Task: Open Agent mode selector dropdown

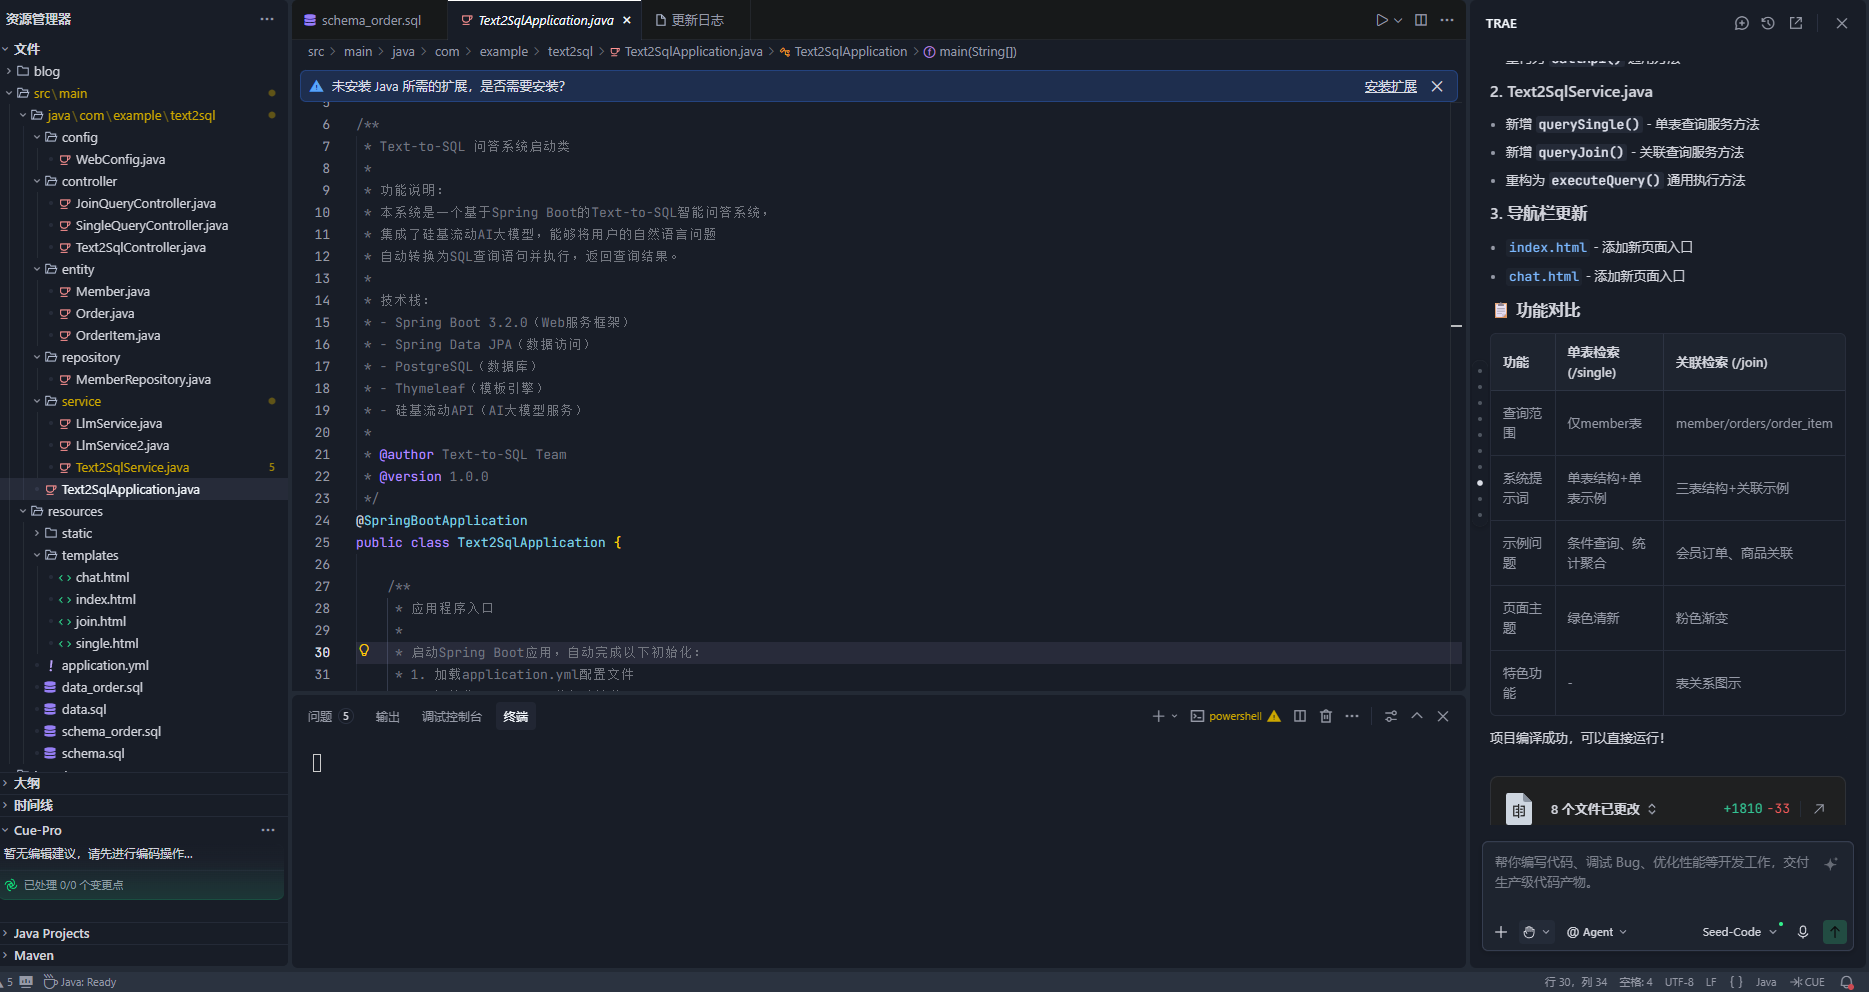Action: point(1597,932)
